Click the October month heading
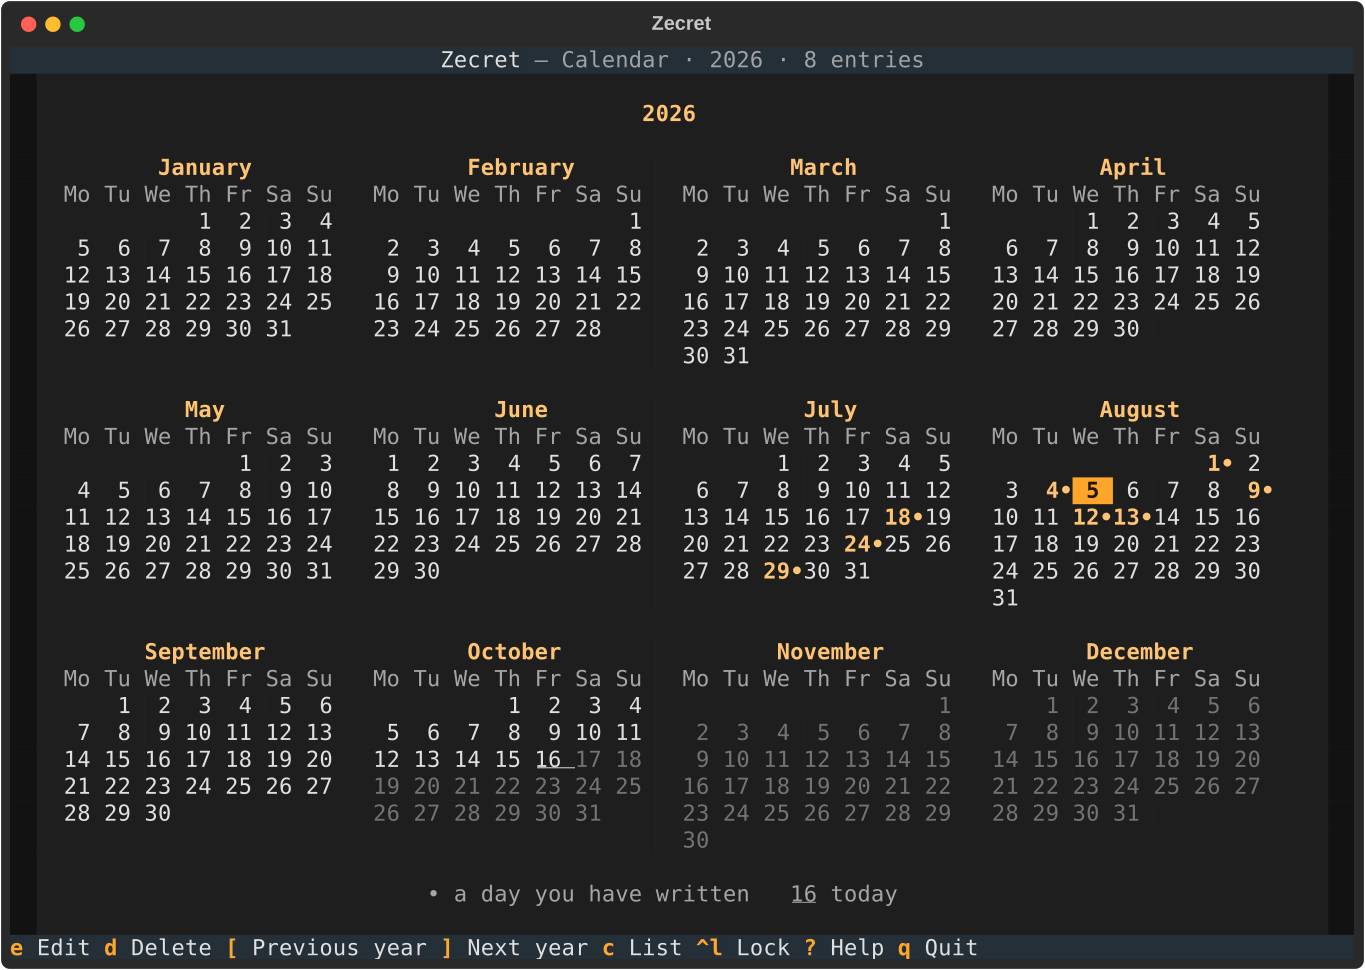This screenshot has height=970, width=1365. [514, 651]
